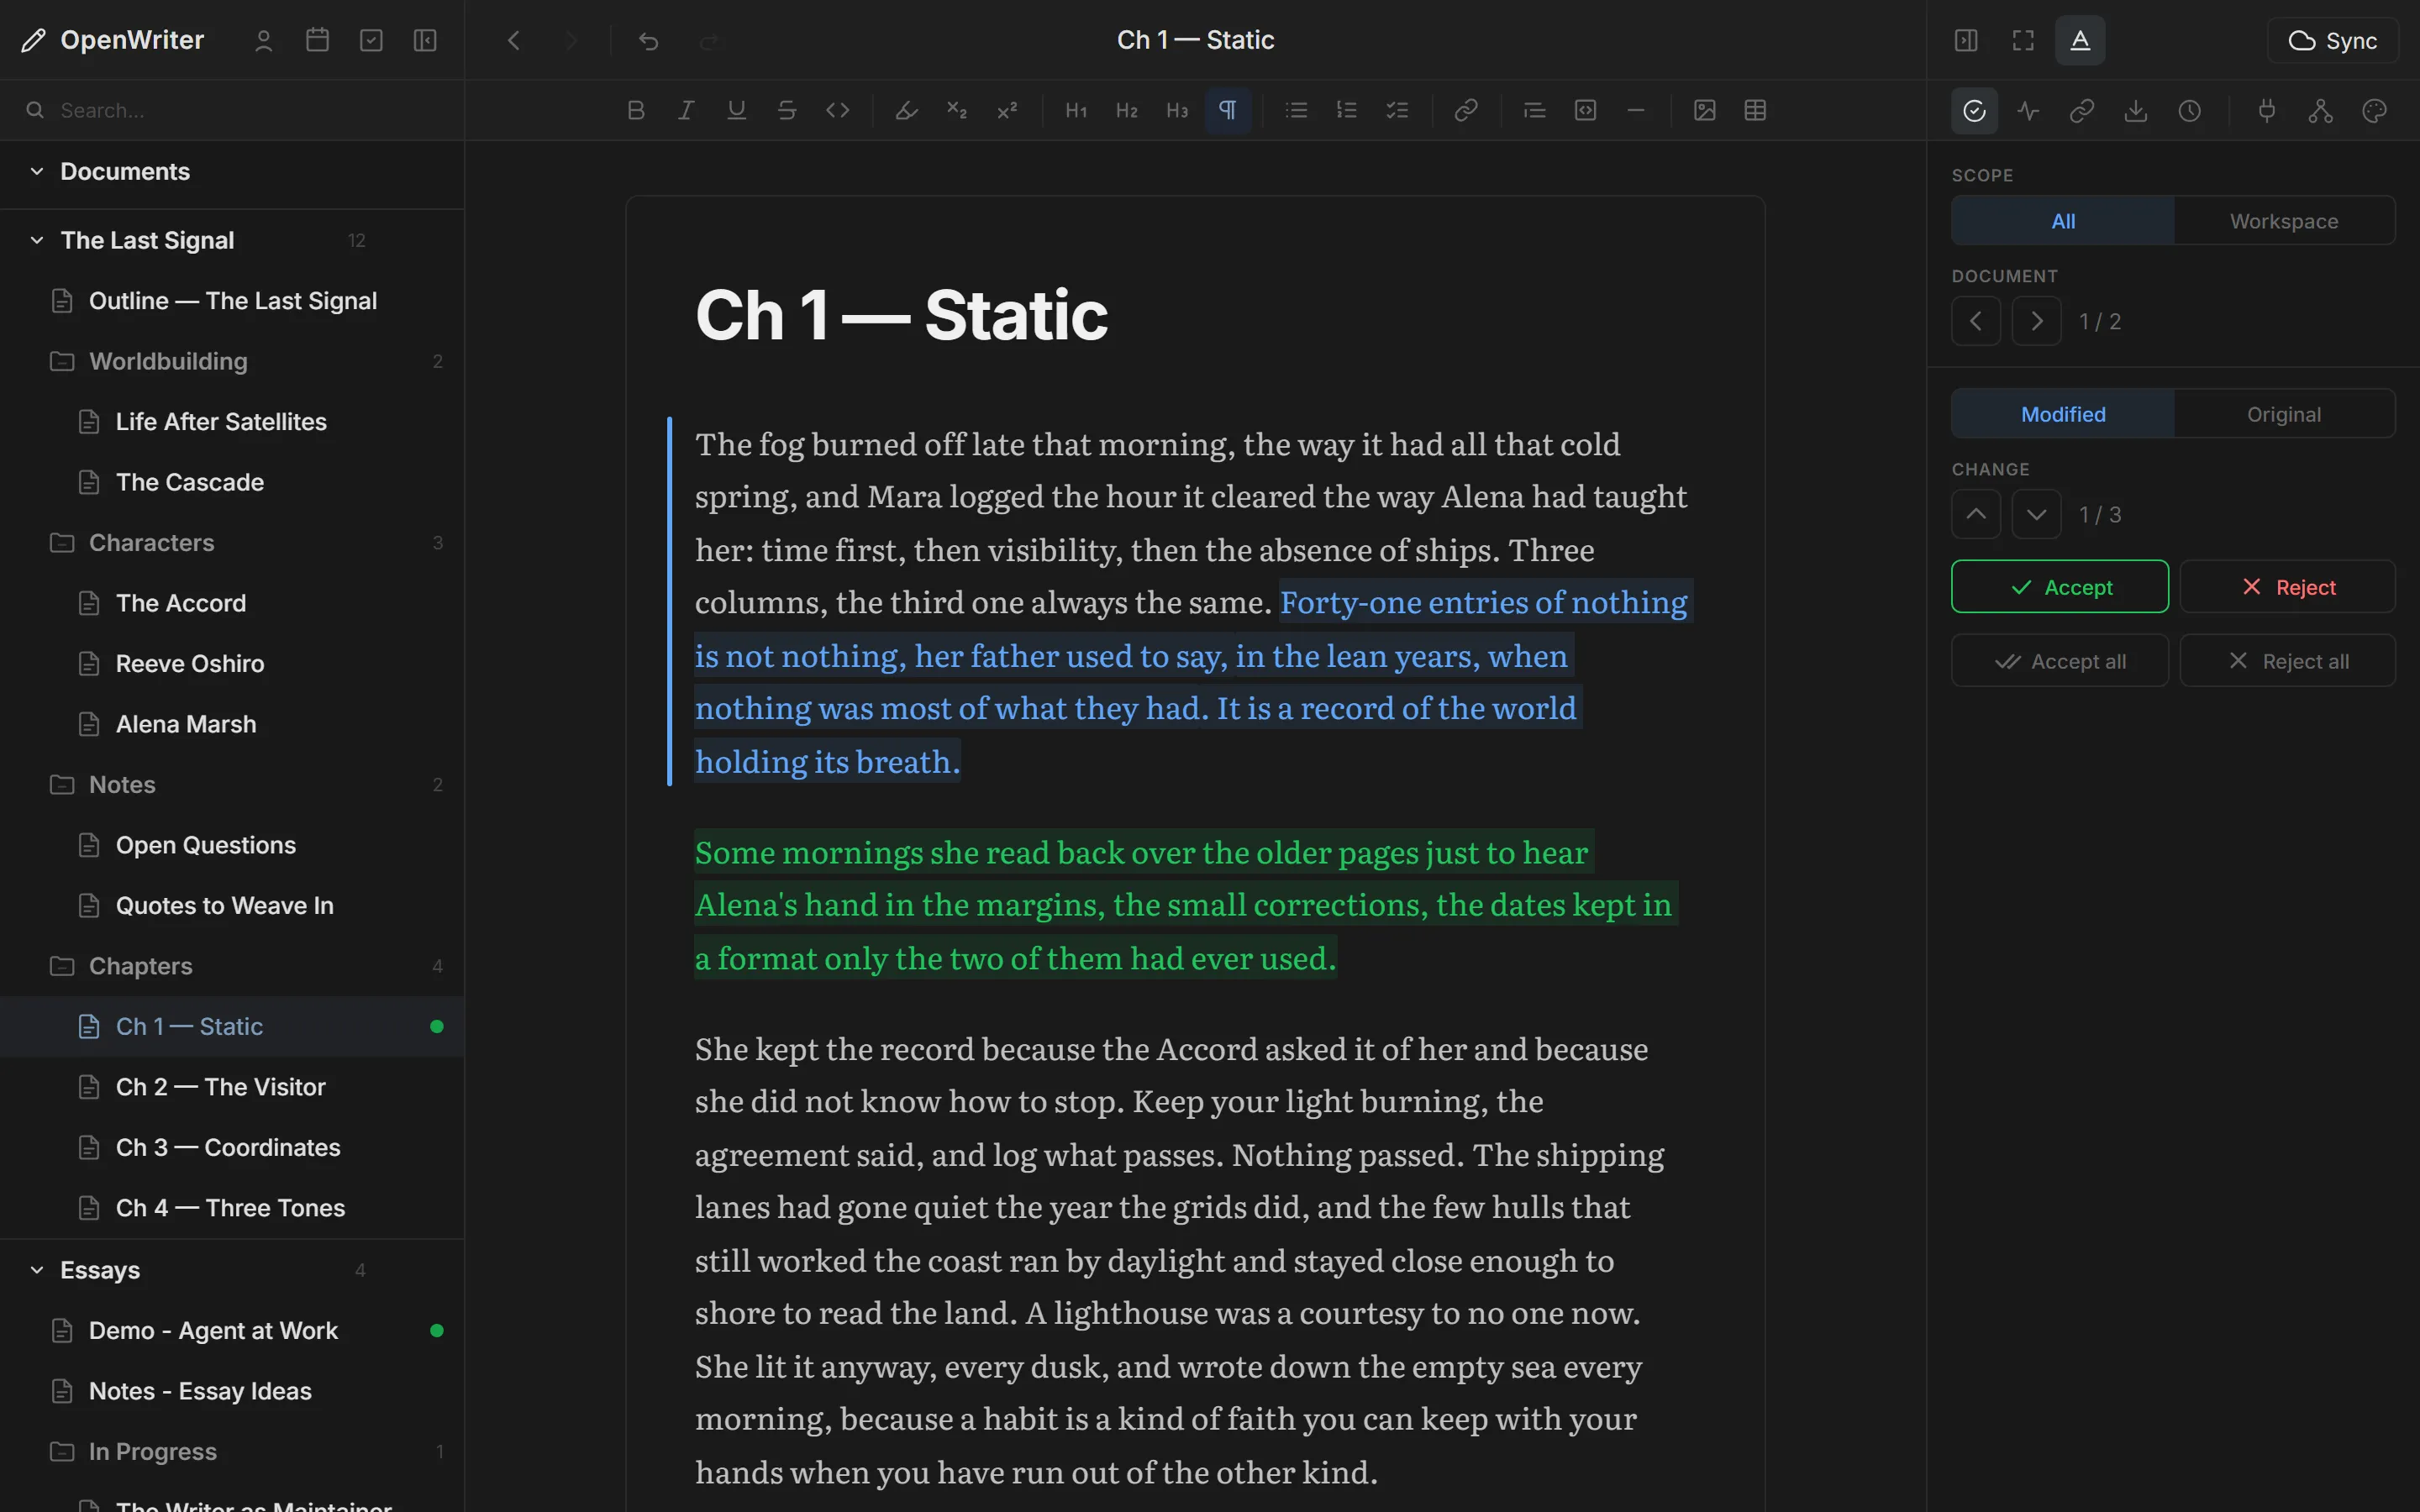This screenshot has height=1512, width=2420.
Task: Accept the current change
Action: pyautogui.click(x=2060, y=587)
